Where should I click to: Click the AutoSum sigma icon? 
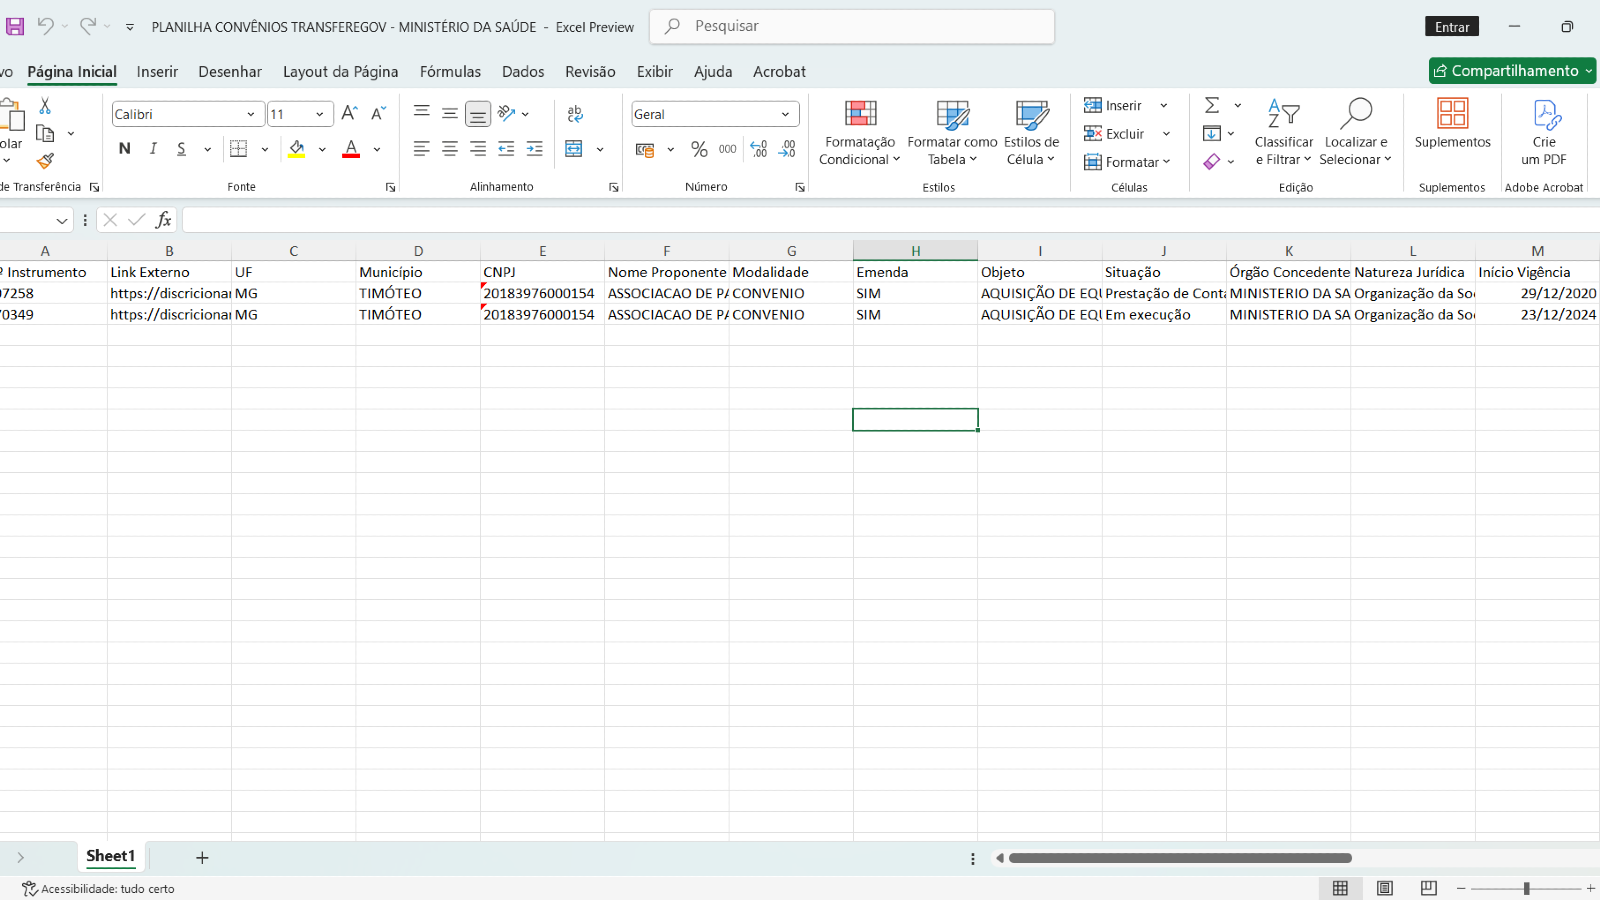click(x=1212, y=105)
